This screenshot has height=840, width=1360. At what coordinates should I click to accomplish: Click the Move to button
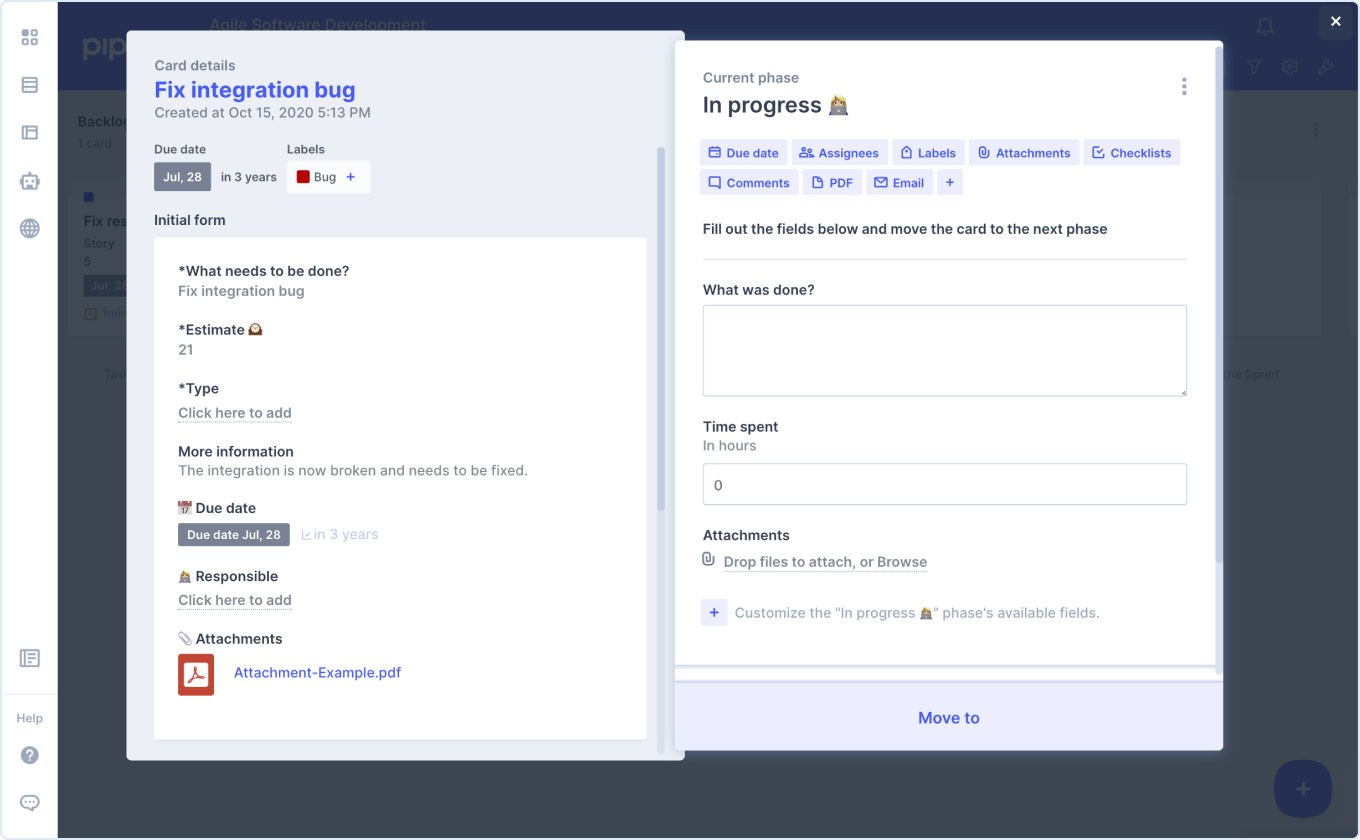pyautogui.click(x=948, y=717)
